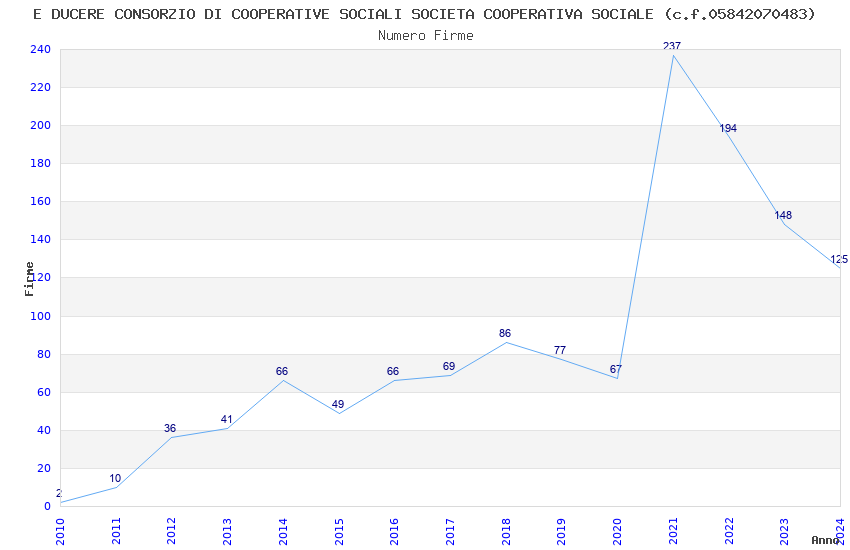Click the y-axis value 40
The image size is (850, 550).
point(44,430)
